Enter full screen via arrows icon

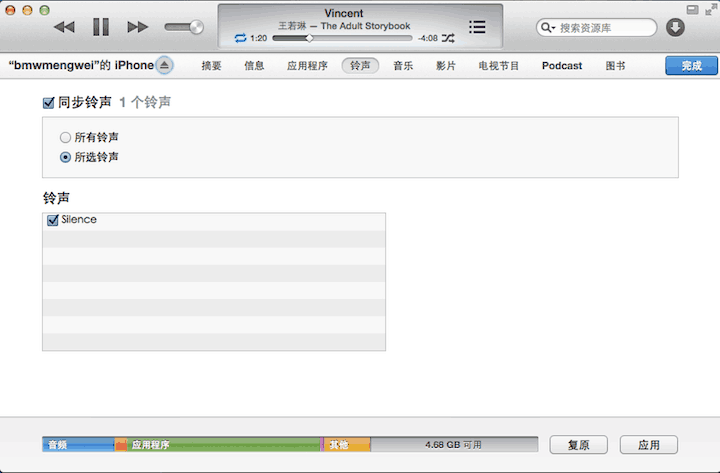coord(711,10)
